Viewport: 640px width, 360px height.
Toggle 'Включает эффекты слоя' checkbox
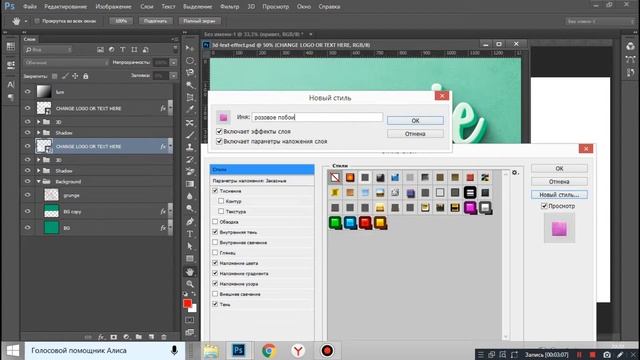pyautogui.click(x=219, y=131)
